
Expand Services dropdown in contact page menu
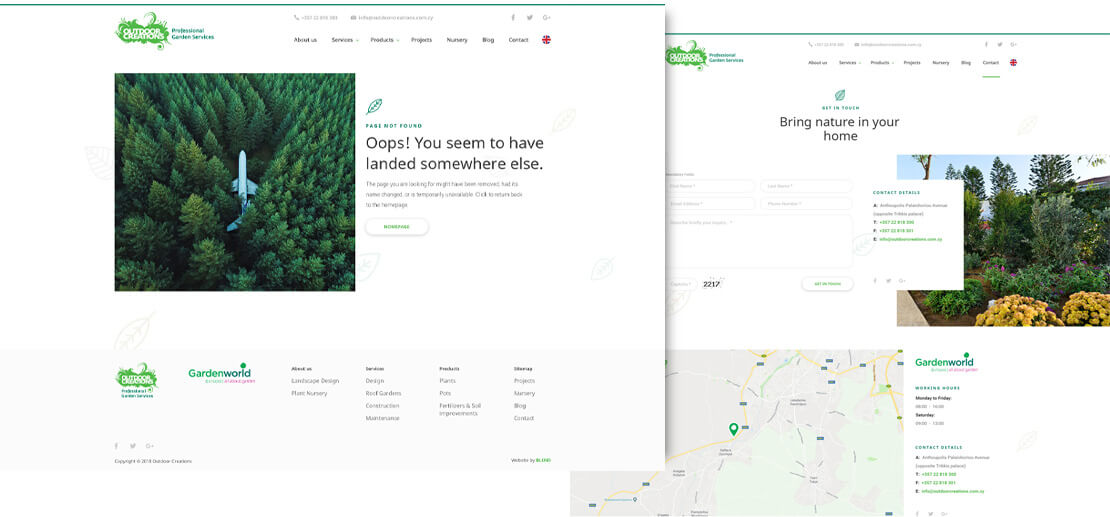pyautogui.click(x=849, y=62)
